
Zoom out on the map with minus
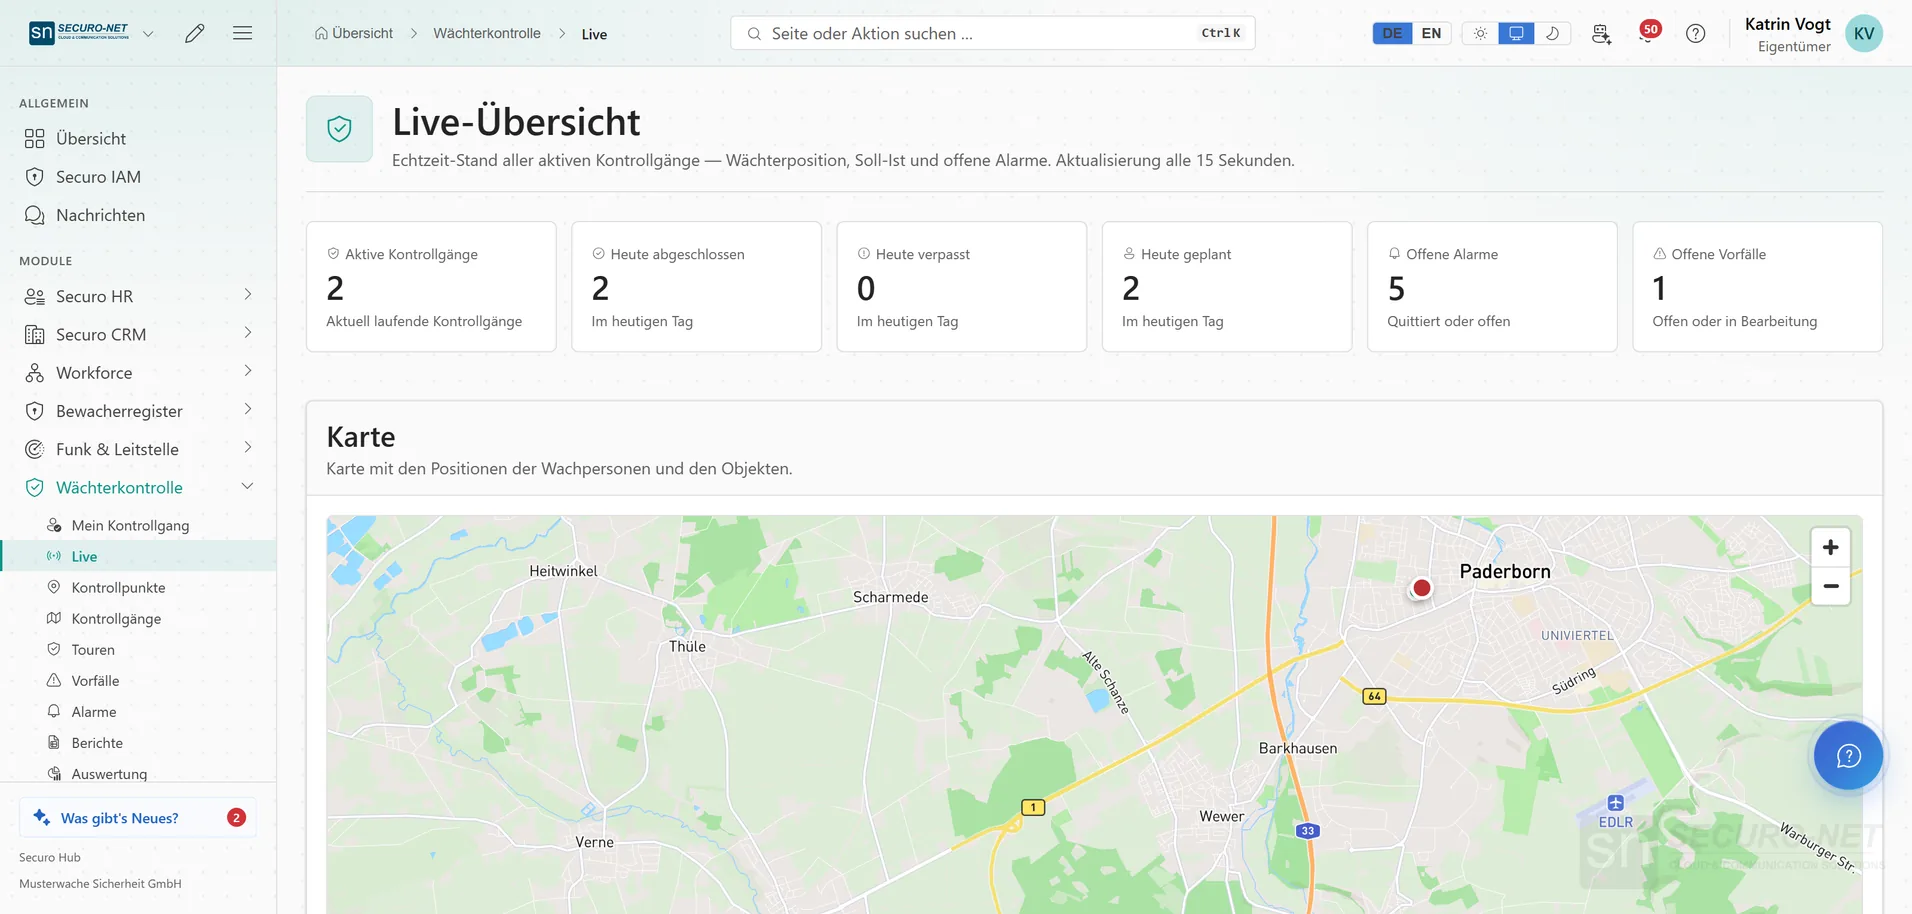(1830, 586)
